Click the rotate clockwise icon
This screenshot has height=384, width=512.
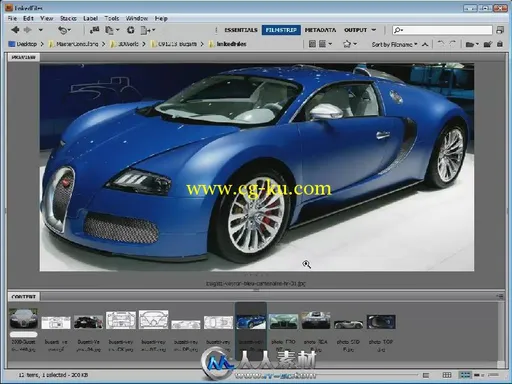(x=453, y=44)
